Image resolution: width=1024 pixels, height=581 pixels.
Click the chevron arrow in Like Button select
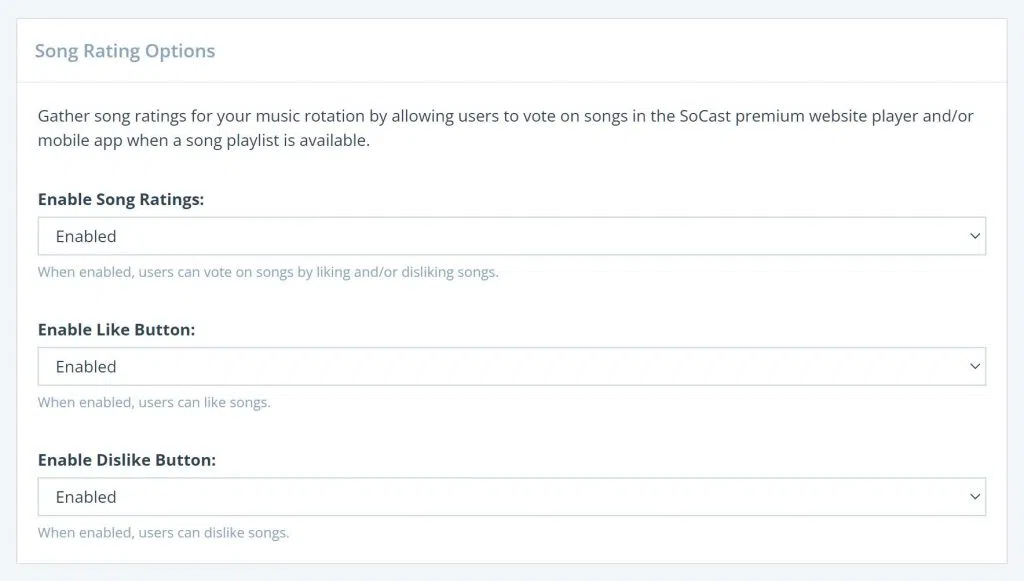click(x=975, y=367)
